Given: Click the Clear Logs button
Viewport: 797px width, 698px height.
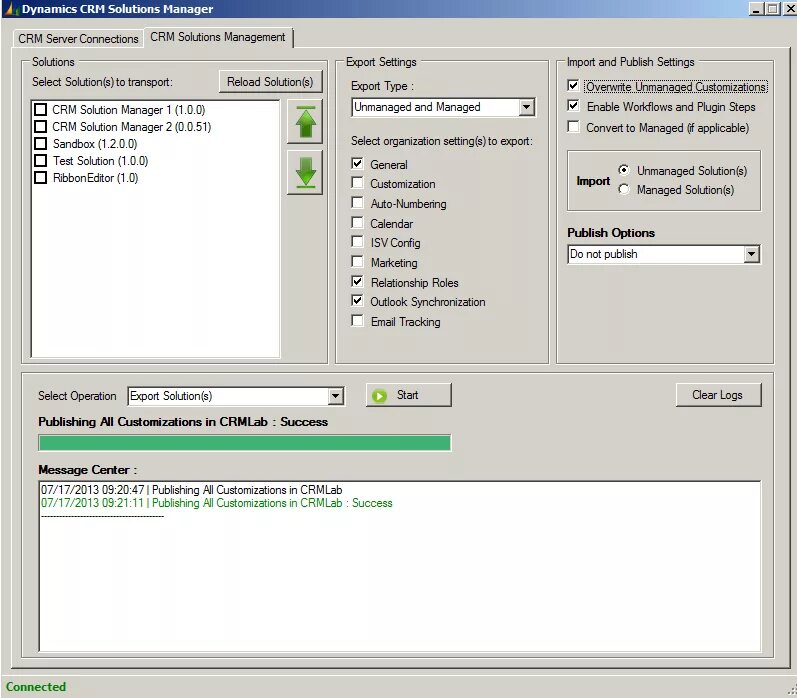Looking at the screenshot, I should point(718,395).
